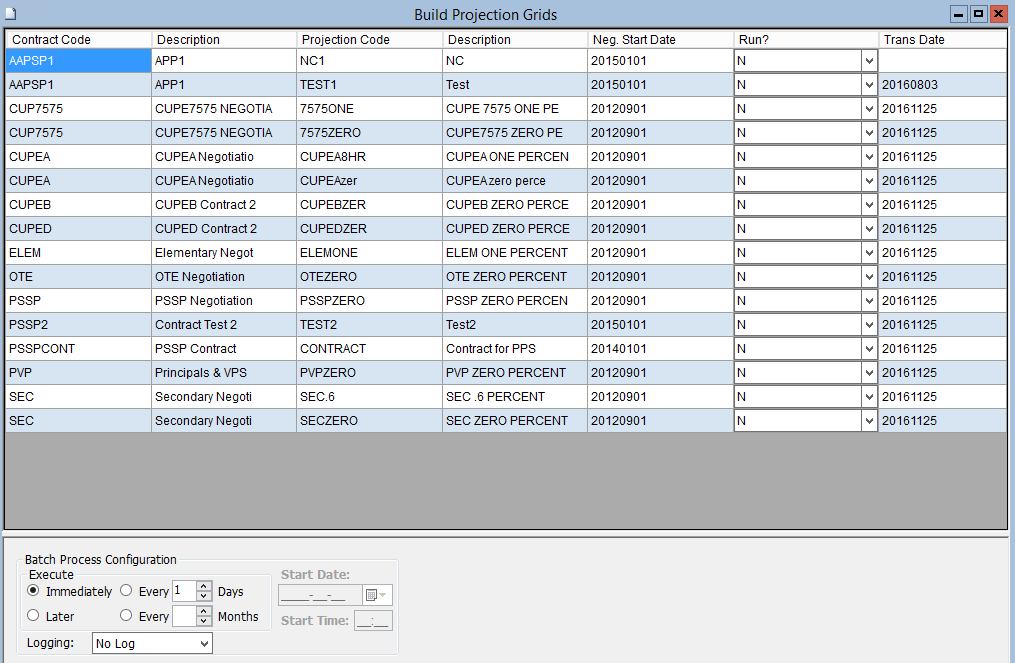Click the Months interval input field

184,616
